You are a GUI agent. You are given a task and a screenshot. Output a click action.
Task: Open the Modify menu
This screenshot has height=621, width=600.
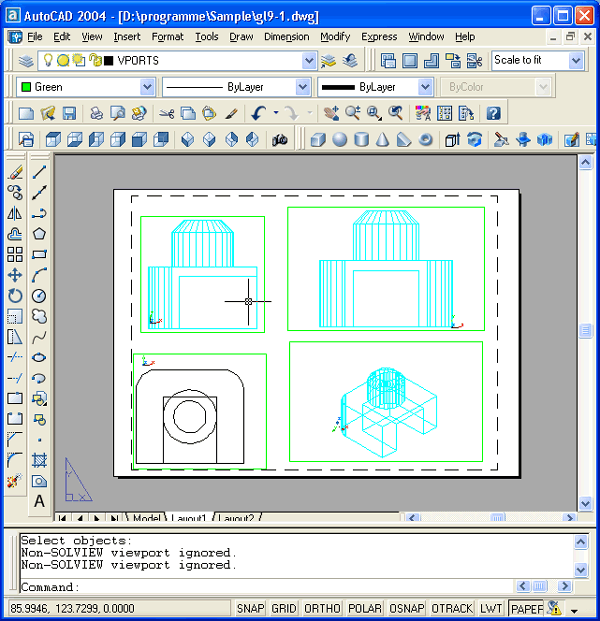(335, 37)
